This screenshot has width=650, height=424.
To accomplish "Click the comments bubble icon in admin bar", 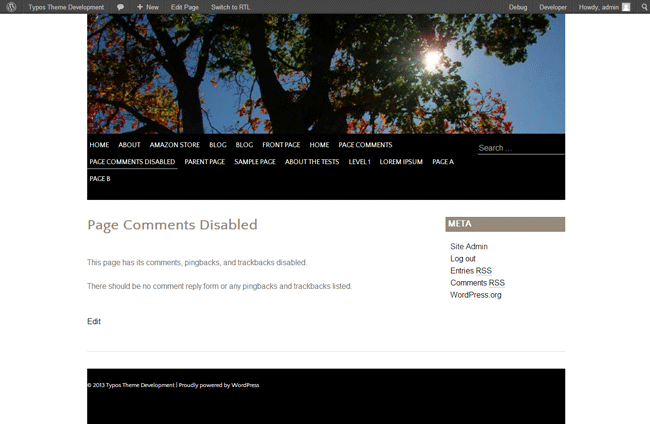I will [120, 7].
